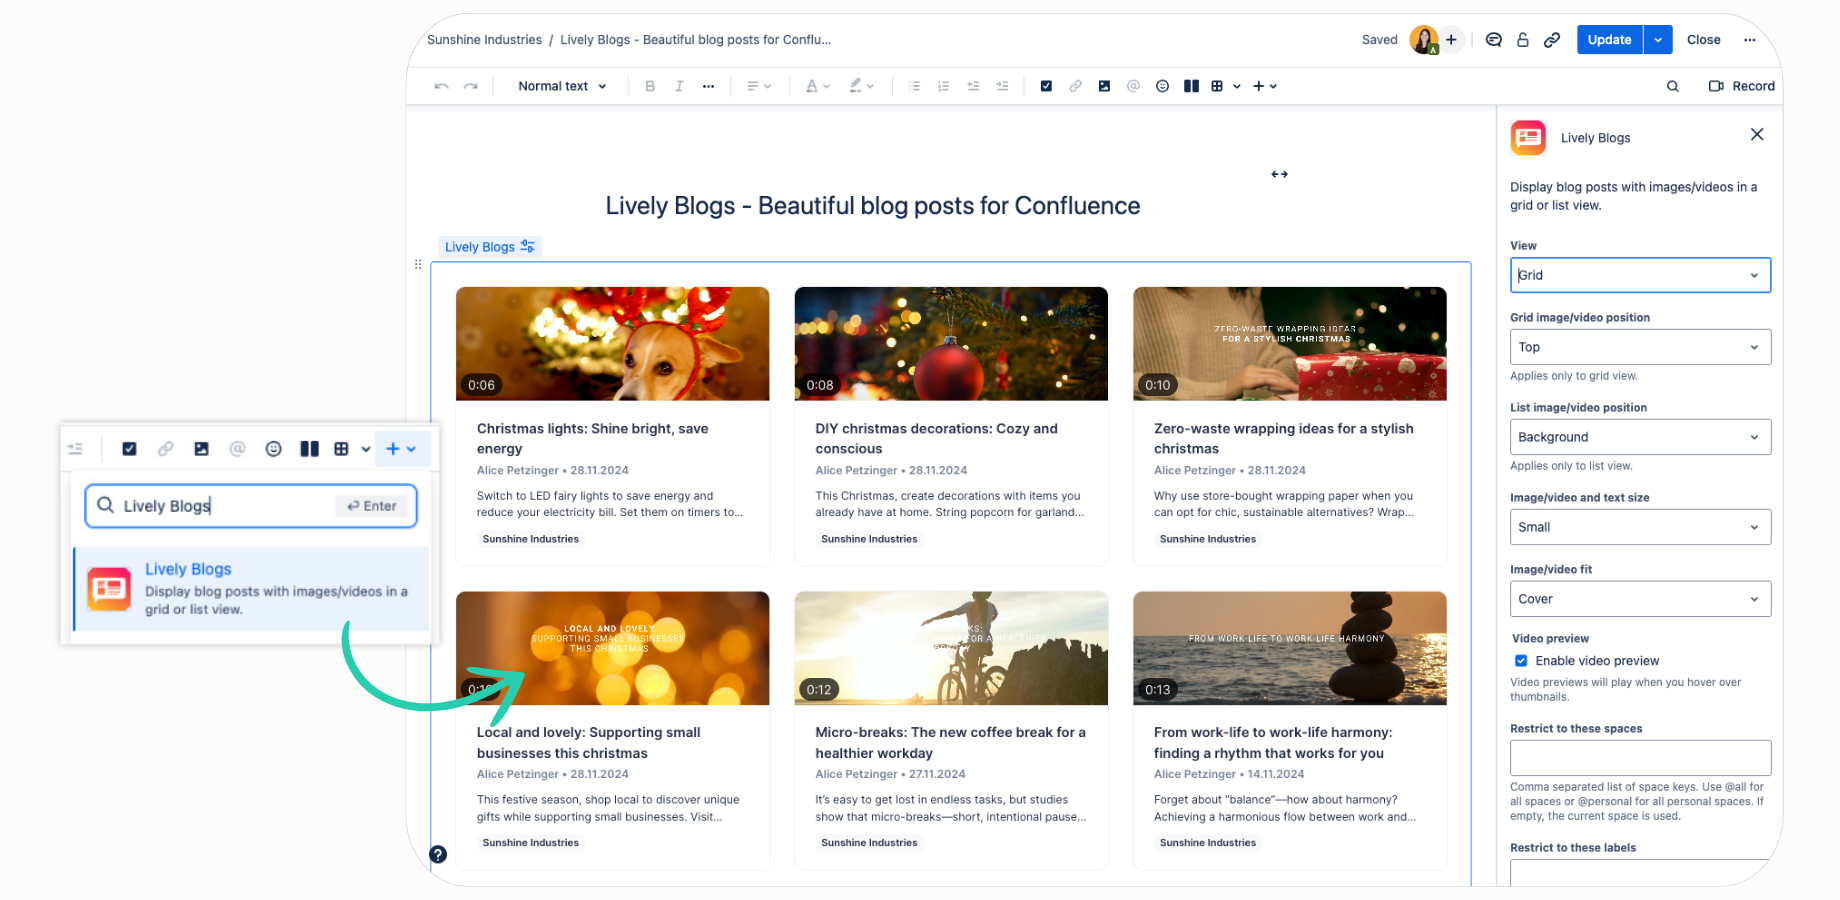This screenshot has width=1840, height=900.
Task: Insert action item checkbox from main toolbar
Action: (1046, 86)
